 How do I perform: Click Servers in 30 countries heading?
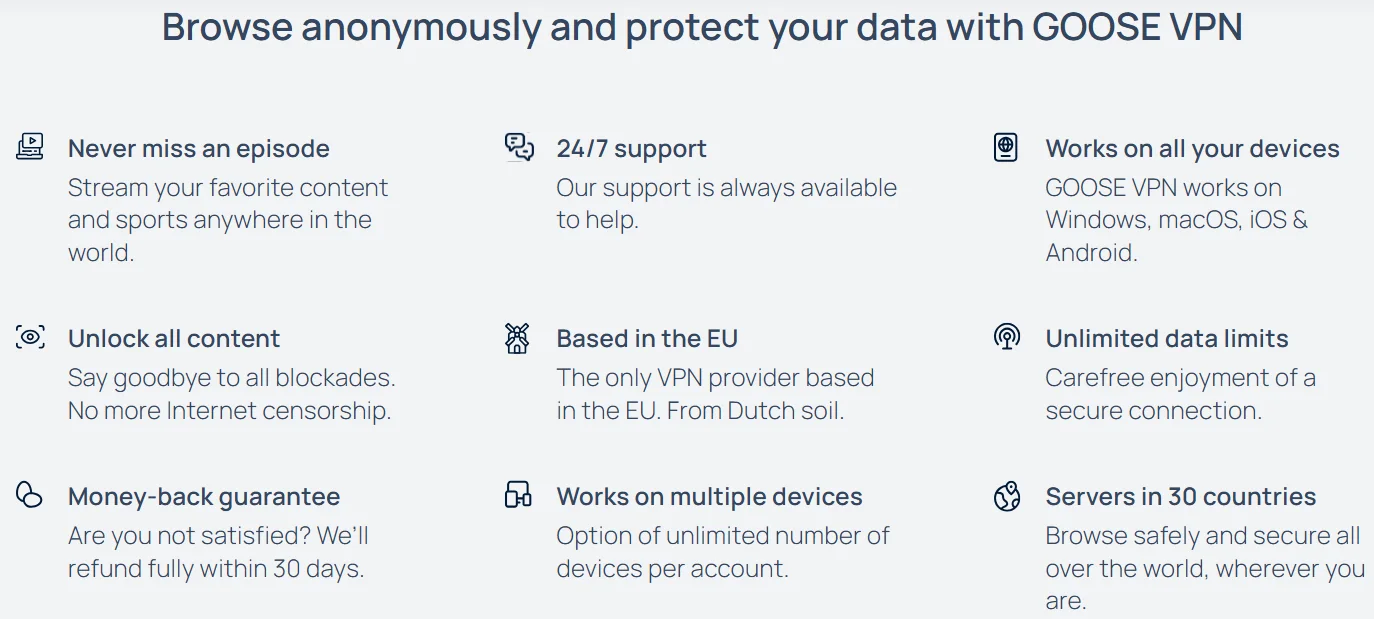tap(1181, 497)
